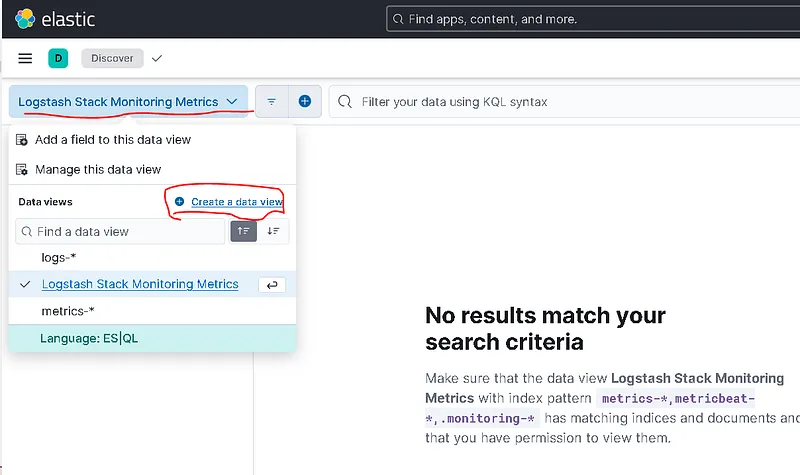
Task: Click the Find apps global search box
Action: click(x=593, y=19)
